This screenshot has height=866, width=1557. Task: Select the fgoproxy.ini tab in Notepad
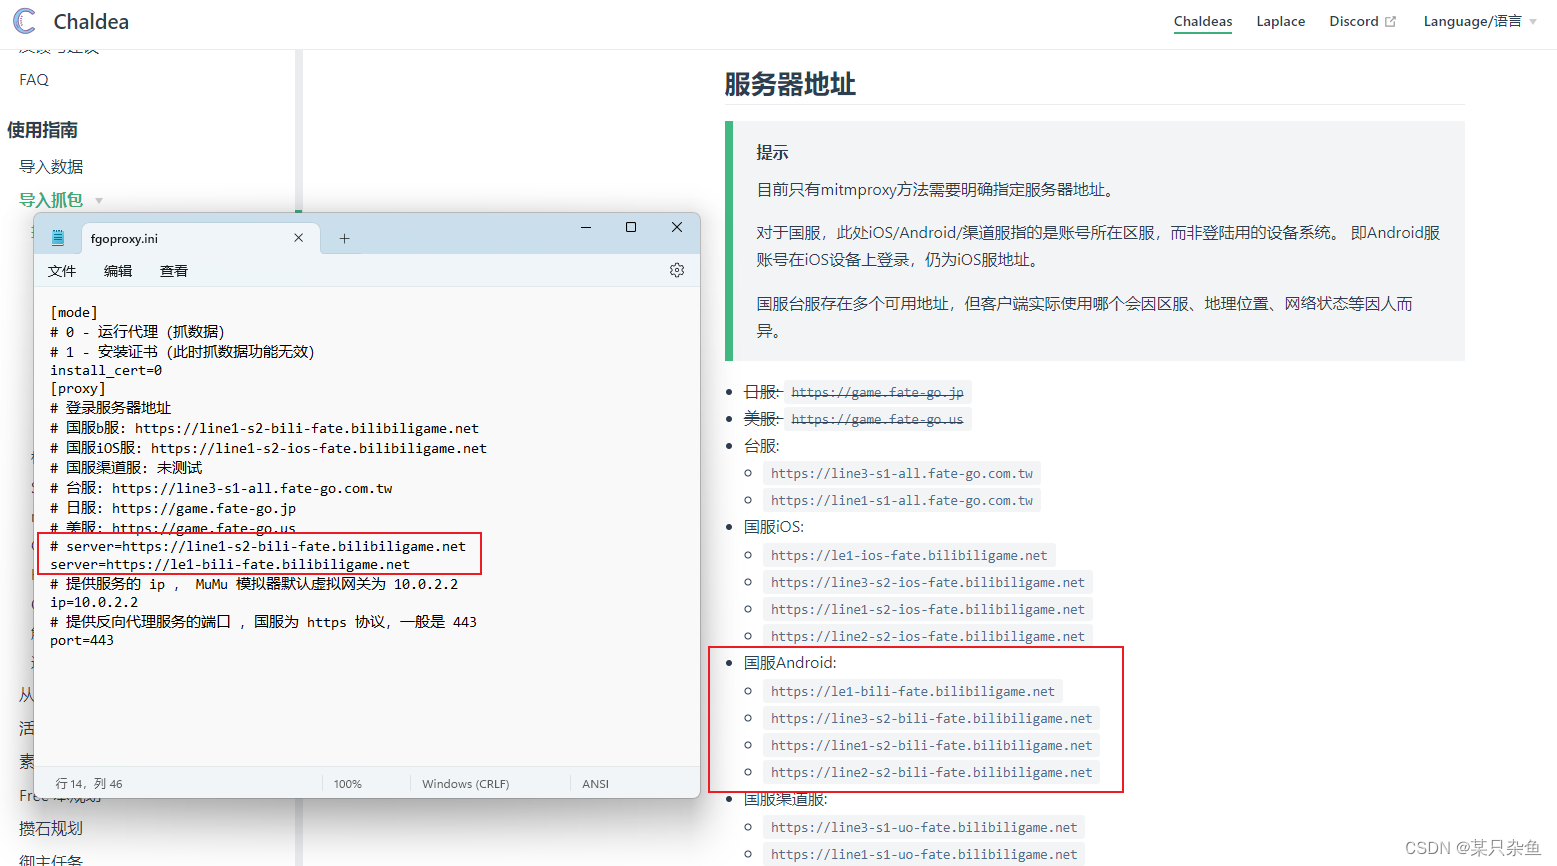(x=124, y=238)
